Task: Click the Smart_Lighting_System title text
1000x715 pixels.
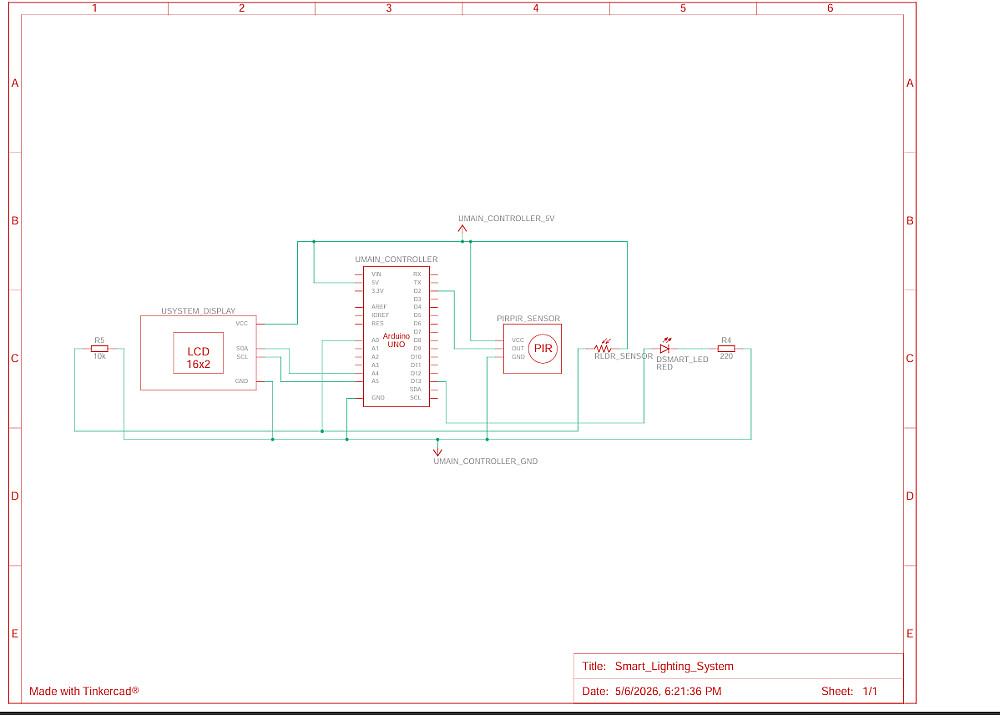Action: 674,666
